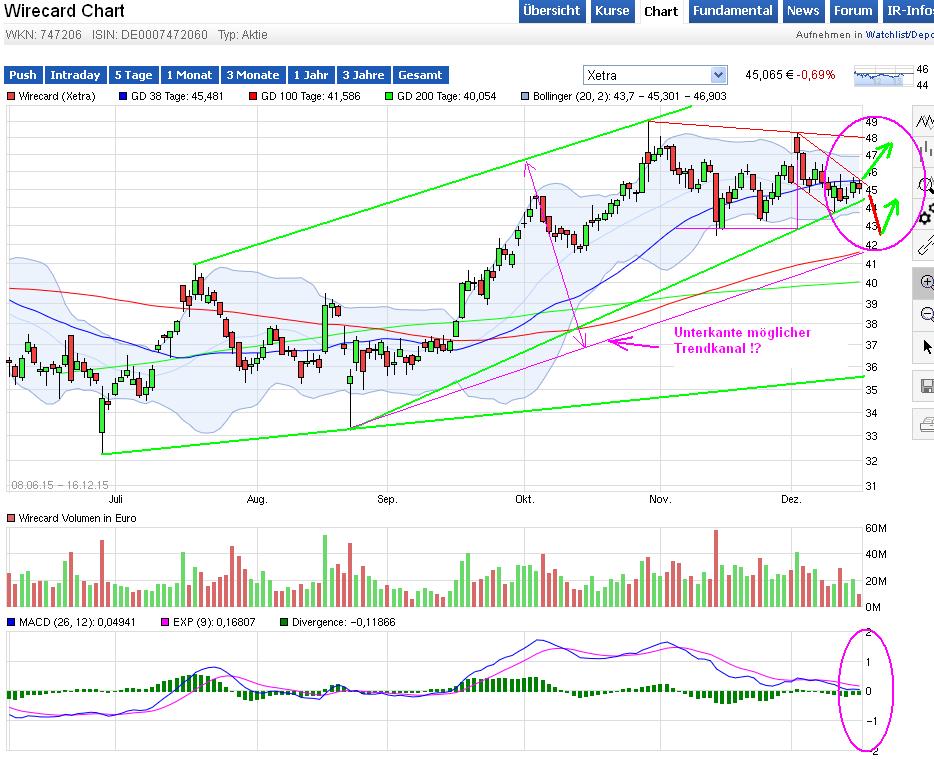Click the GD 38 Tage: 45,481 label
Image resolution: width=934 pixels, height=764 pixels.
(177, 96)
